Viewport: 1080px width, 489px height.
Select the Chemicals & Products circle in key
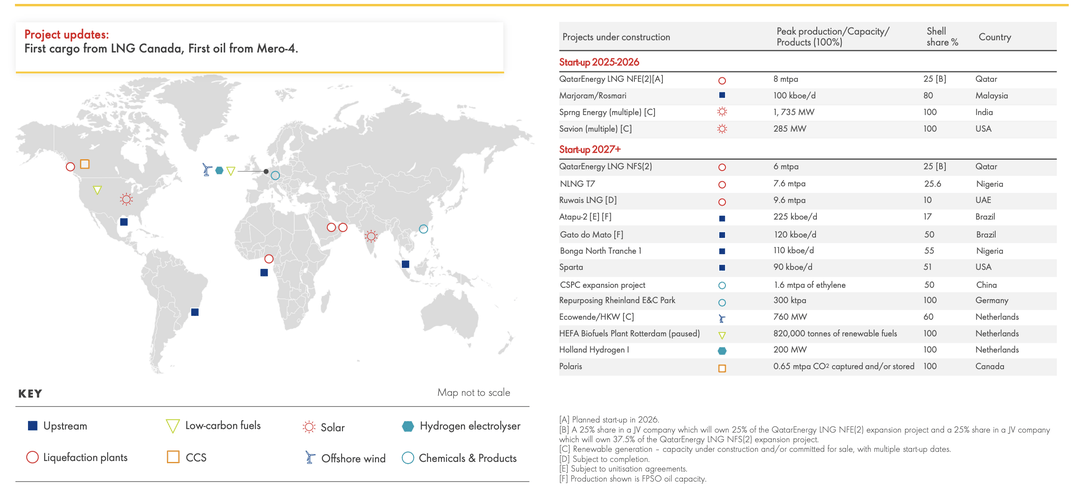[x=407, y=457]
